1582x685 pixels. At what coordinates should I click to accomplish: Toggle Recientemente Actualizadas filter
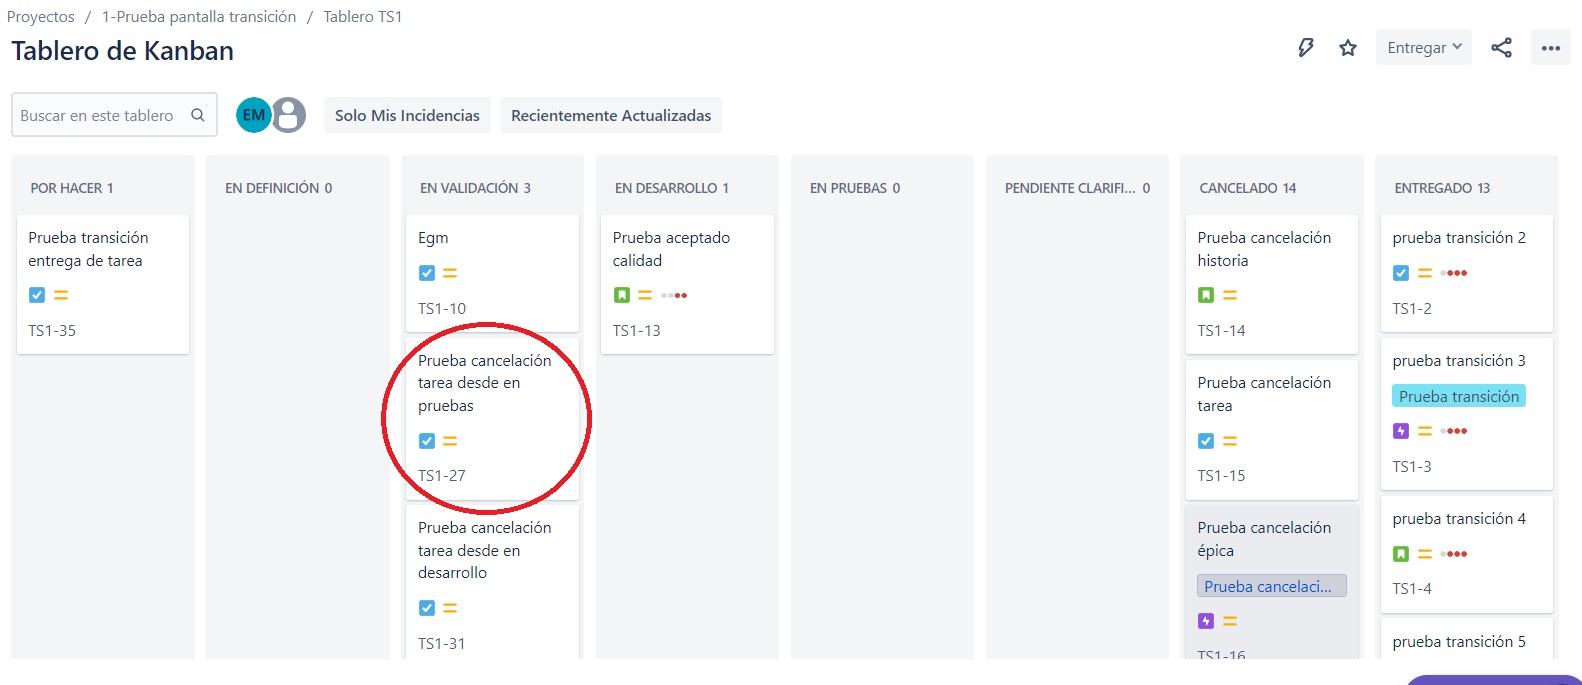(611, 115)
